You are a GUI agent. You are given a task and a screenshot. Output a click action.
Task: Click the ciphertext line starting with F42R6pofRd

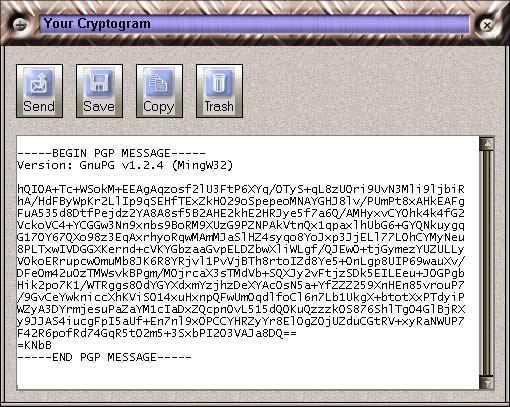pos(157,333)
